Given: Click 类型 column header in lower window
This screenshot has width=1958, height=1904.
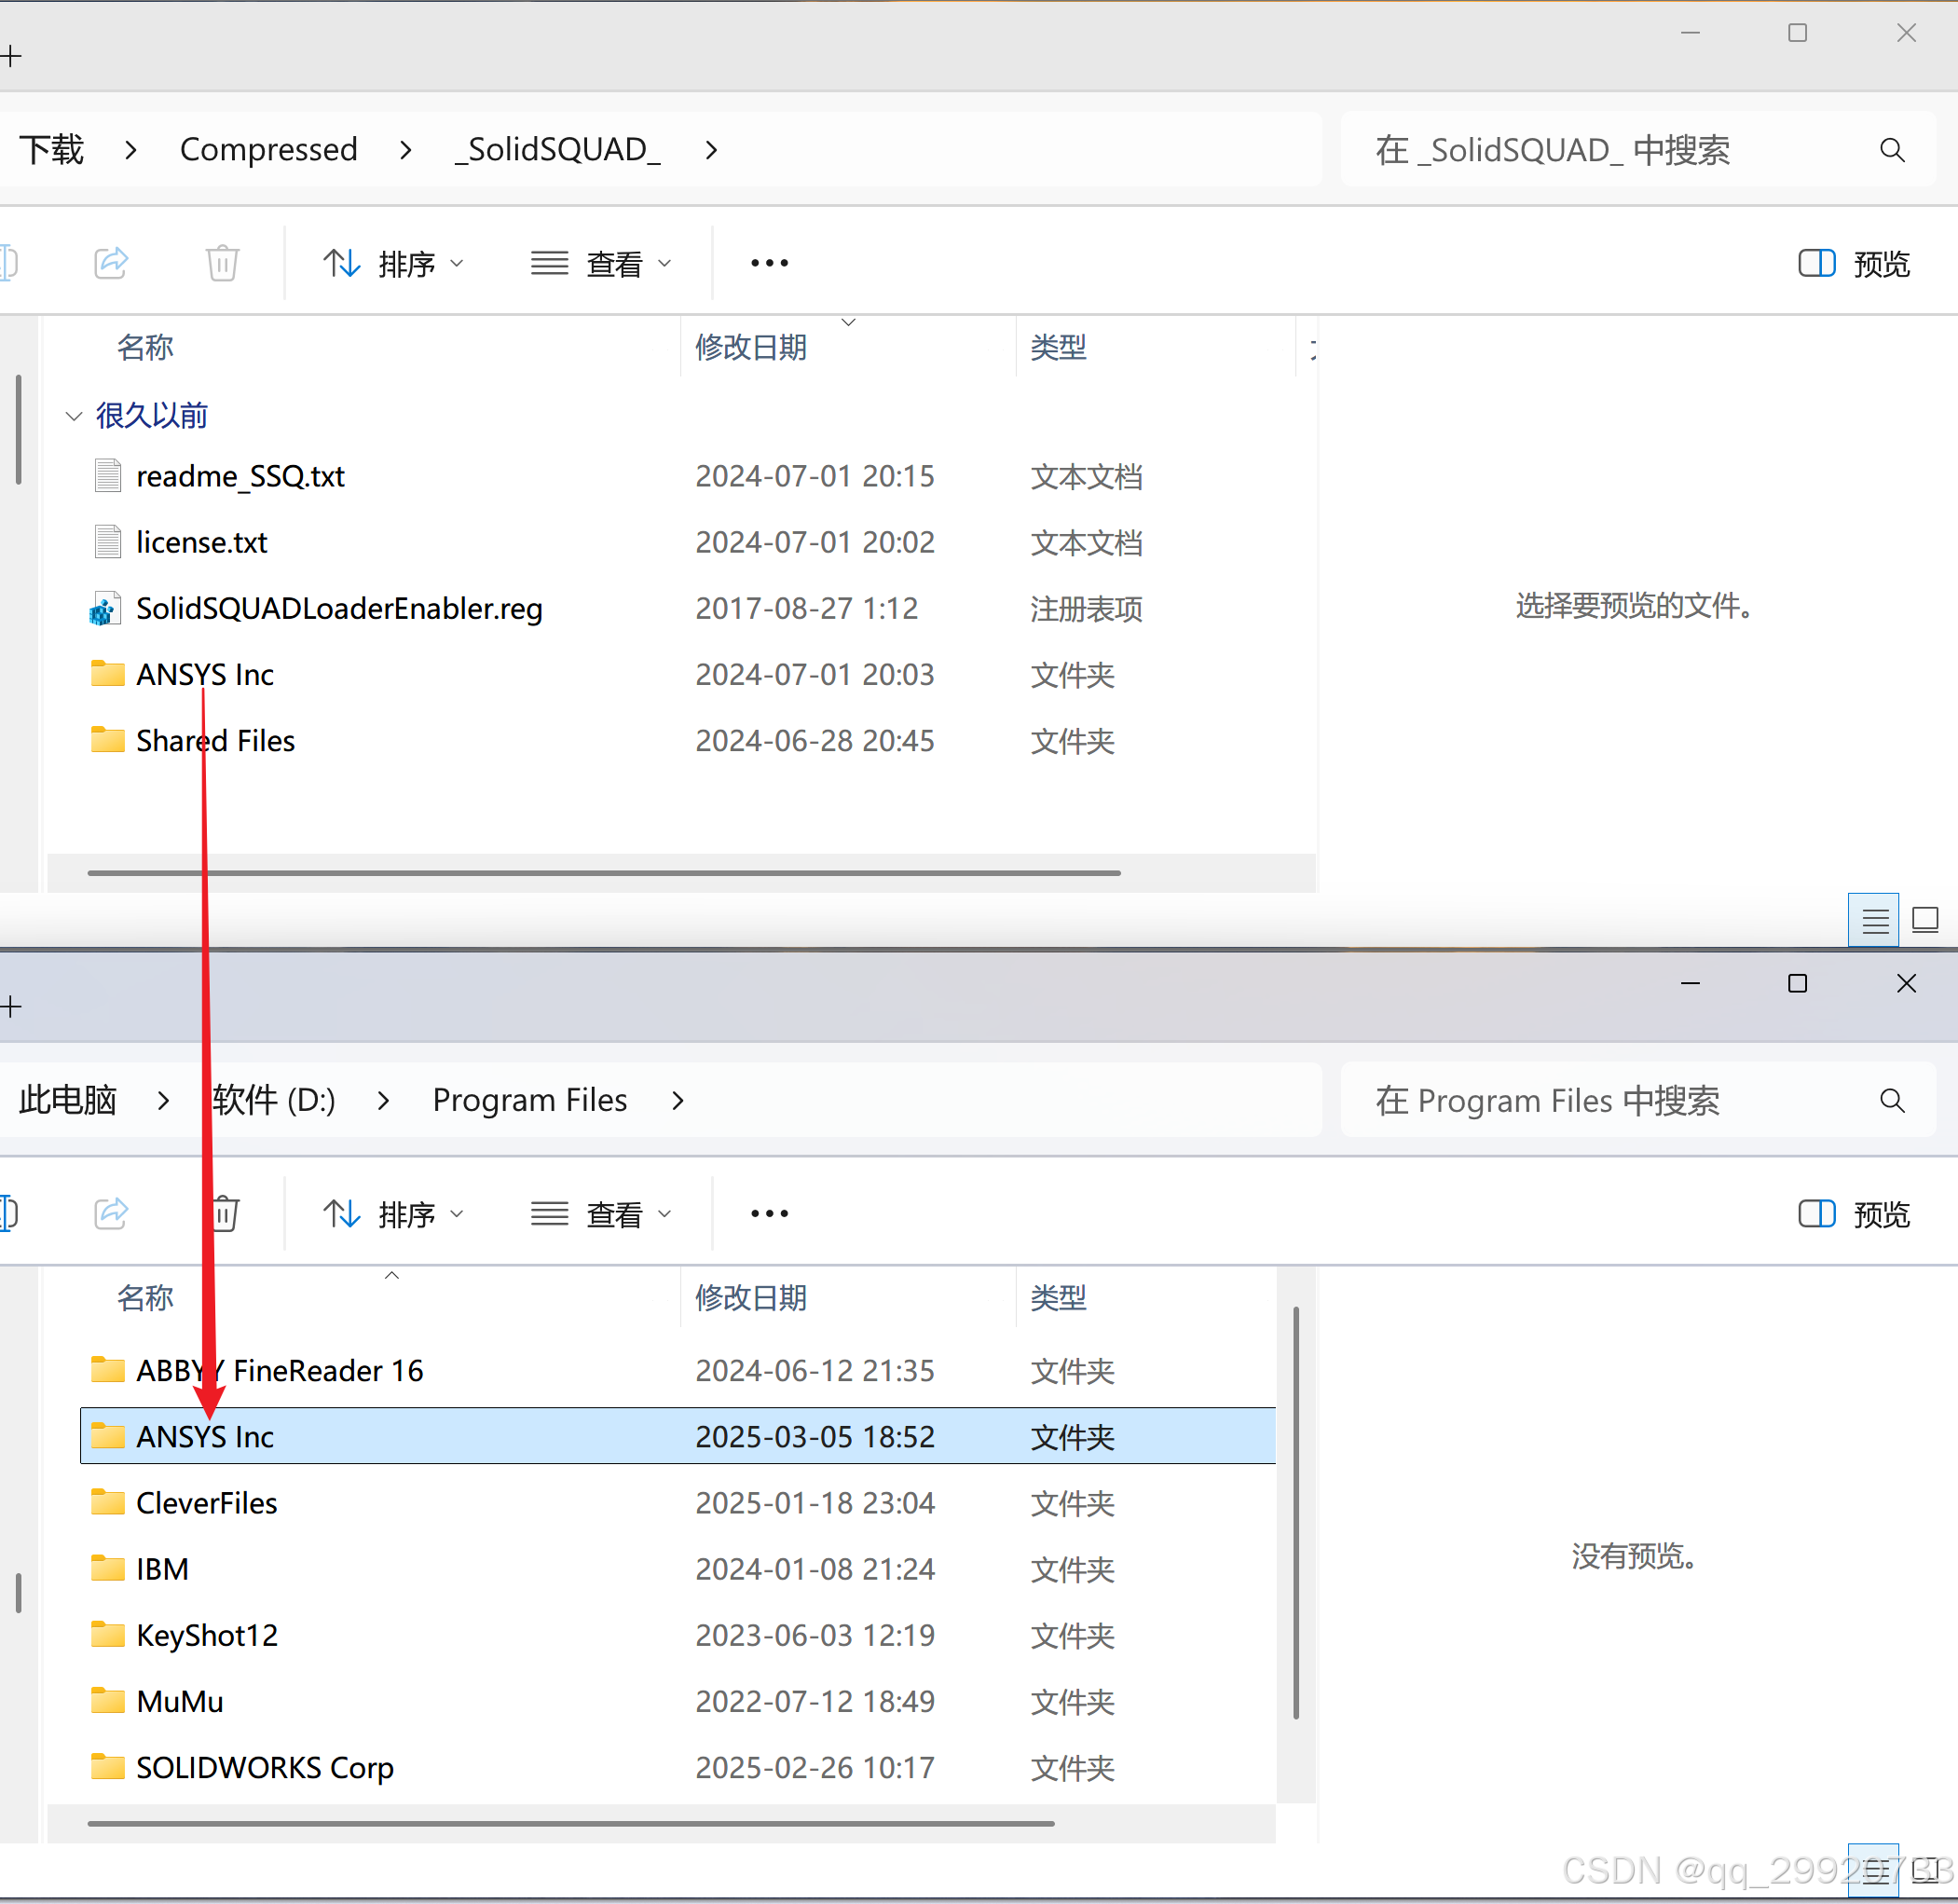Looking at the screenshot, I should [x=1058, y=1297].
